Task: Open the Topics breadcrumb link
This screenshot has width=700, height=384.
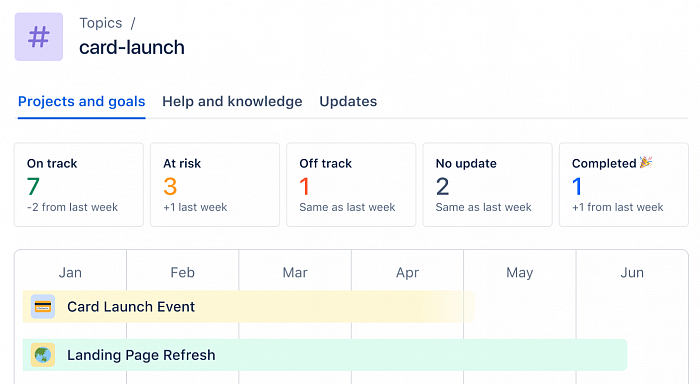Action: click(101, 23)
